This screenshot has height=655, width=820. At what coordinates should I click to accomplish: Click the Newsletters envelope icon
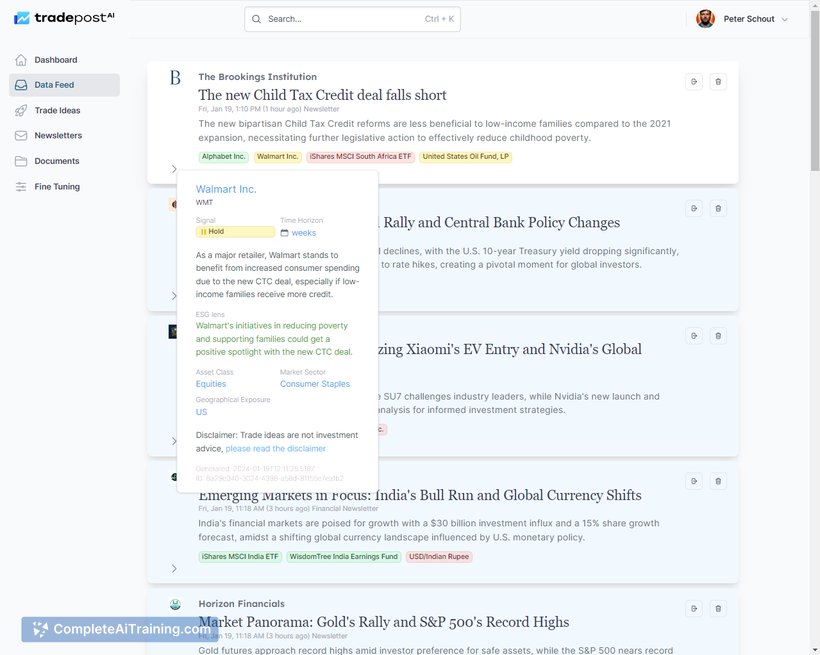pyautogui.click(x=21, y=135)
